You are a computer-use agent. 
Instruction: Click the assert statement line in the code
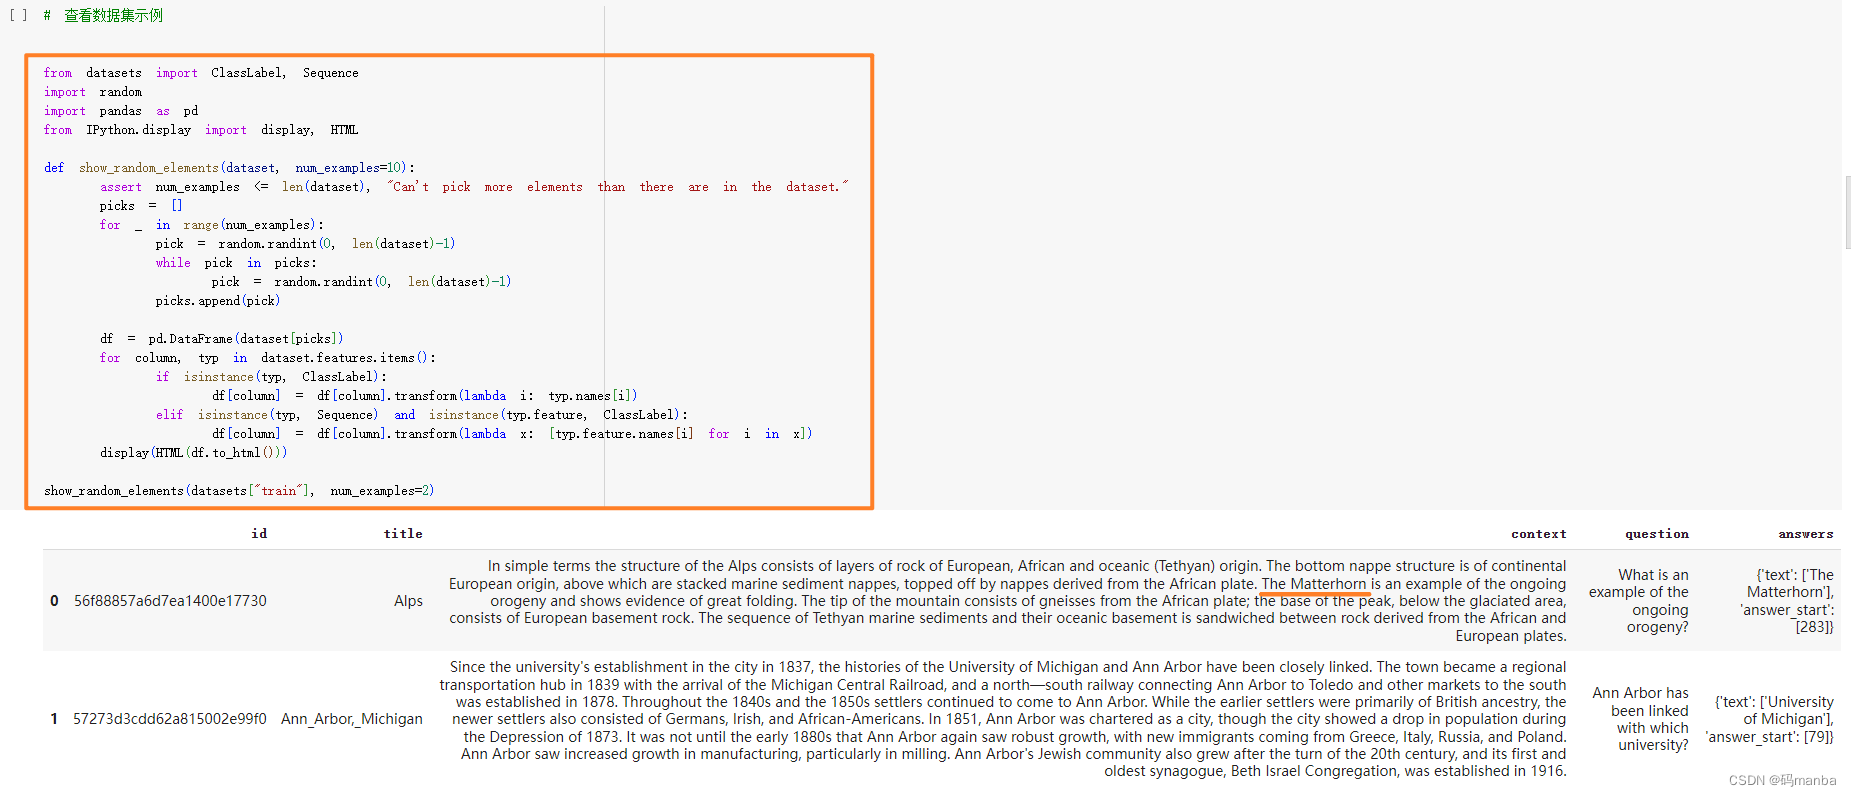click(x=474, y=187)
